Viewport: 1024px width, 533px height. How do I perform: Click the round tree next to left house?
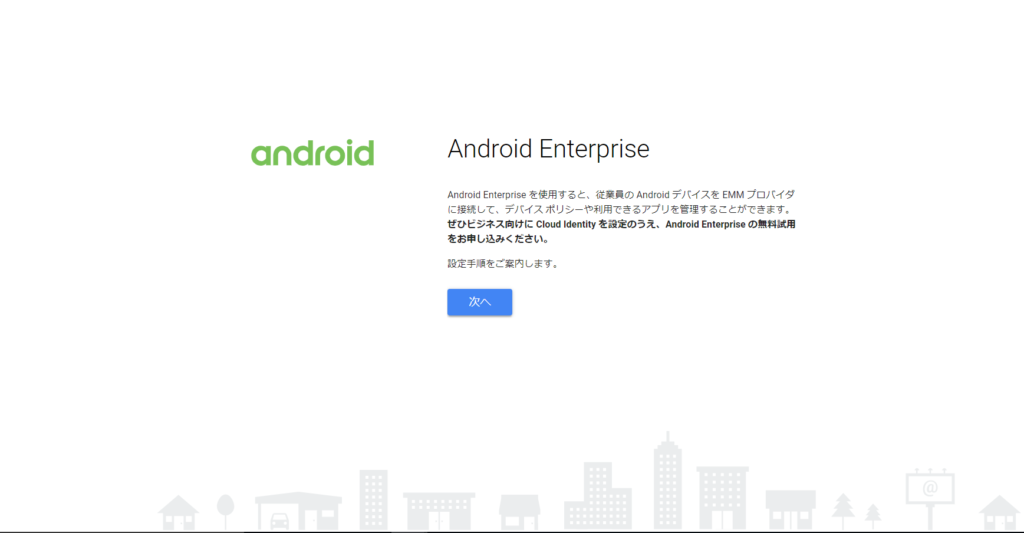click(x=225, y=511)
